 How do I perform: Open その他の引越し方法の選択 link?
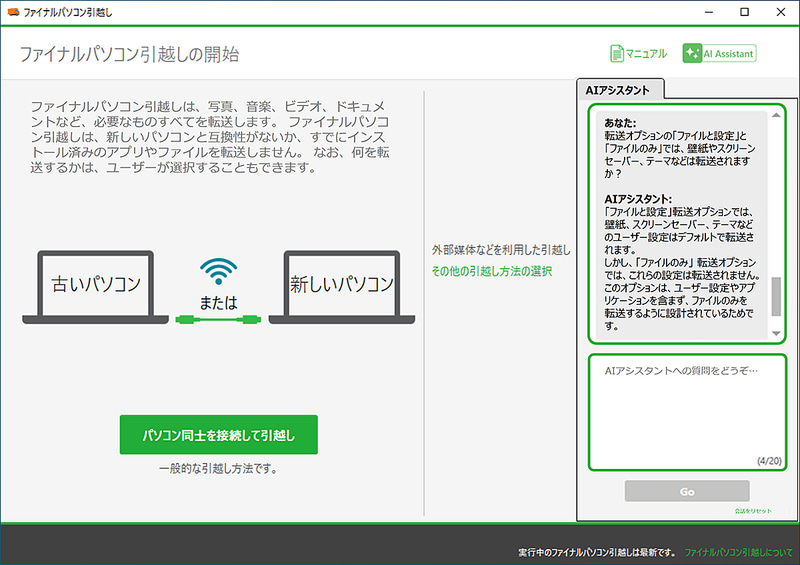click(x=492, y=271)
